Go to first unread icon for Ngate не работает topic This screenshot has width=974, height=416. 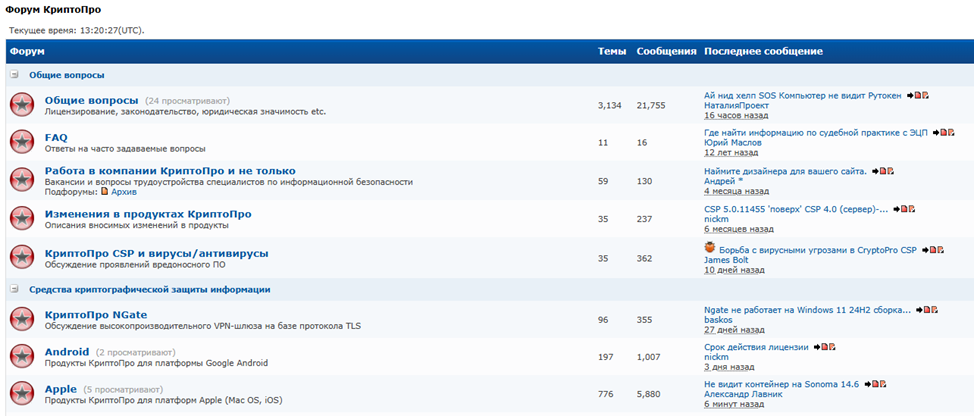[934, 309]
